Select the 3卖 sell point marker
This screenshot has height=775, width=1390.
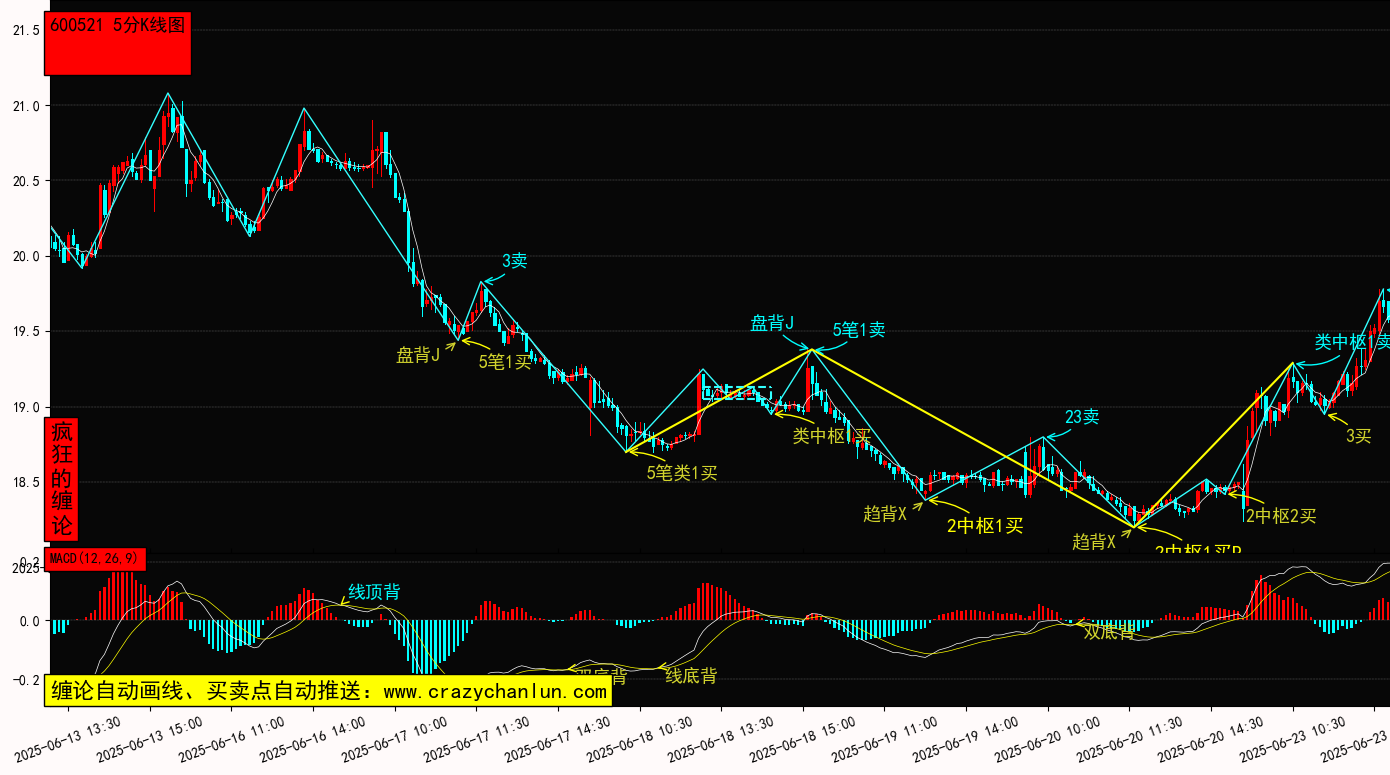click(514, 261)
